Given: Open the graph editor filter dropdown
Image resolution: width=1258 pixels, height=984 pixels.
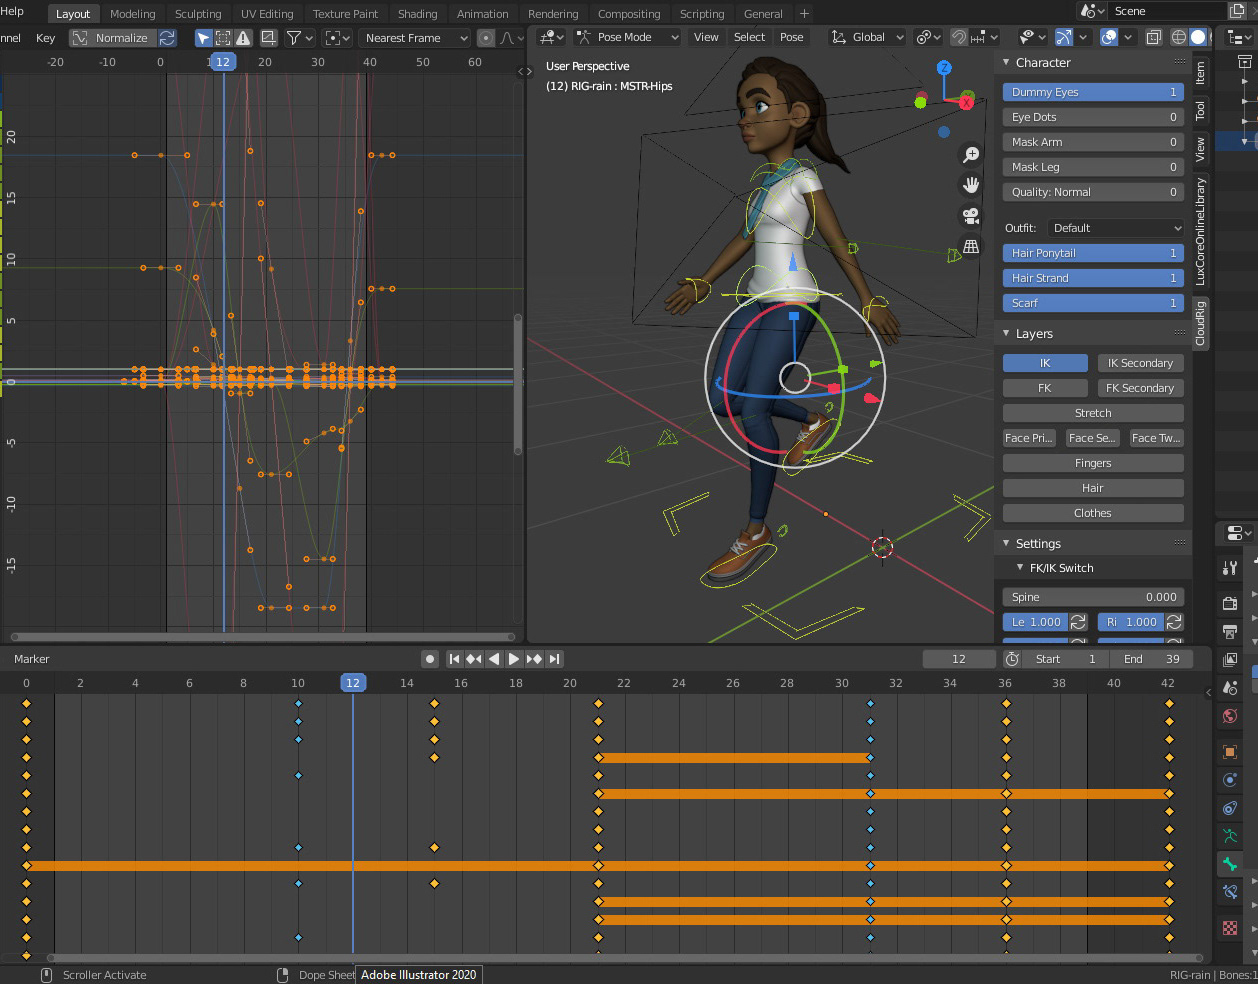Looking at the screenshot, I should [x=300, y=38].
